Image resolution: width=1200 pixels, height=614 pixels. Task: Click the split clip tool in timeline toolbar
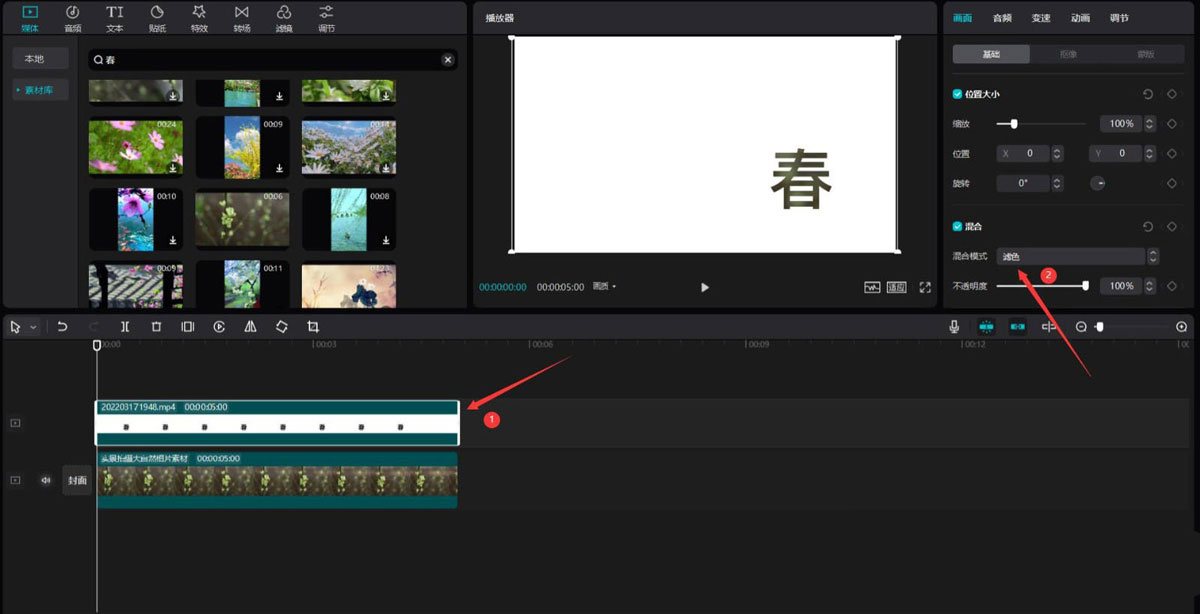coord(125,326)
